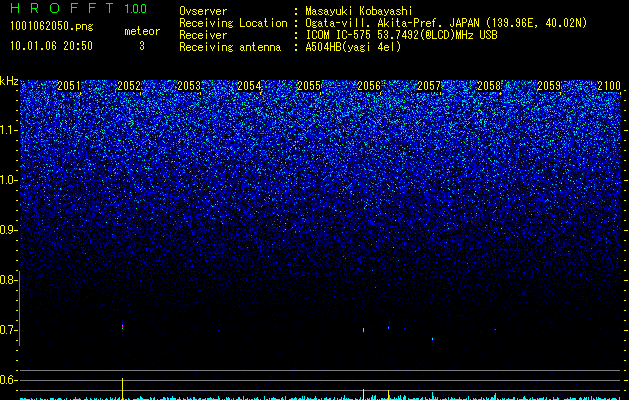Click the 2052 time marker
Viewport: 629px width, 400px height.
[129, 86]
